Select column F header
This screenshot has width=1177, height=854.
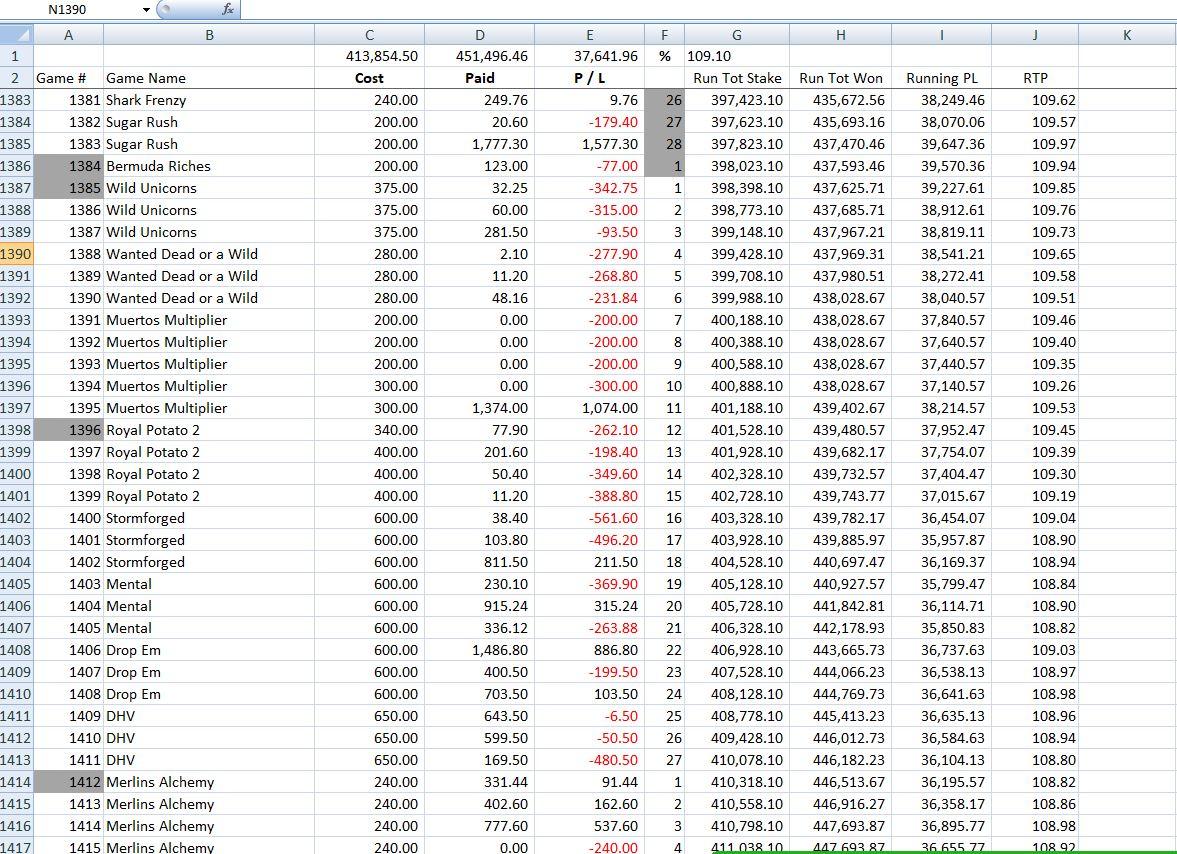click(x=664, y=35)
